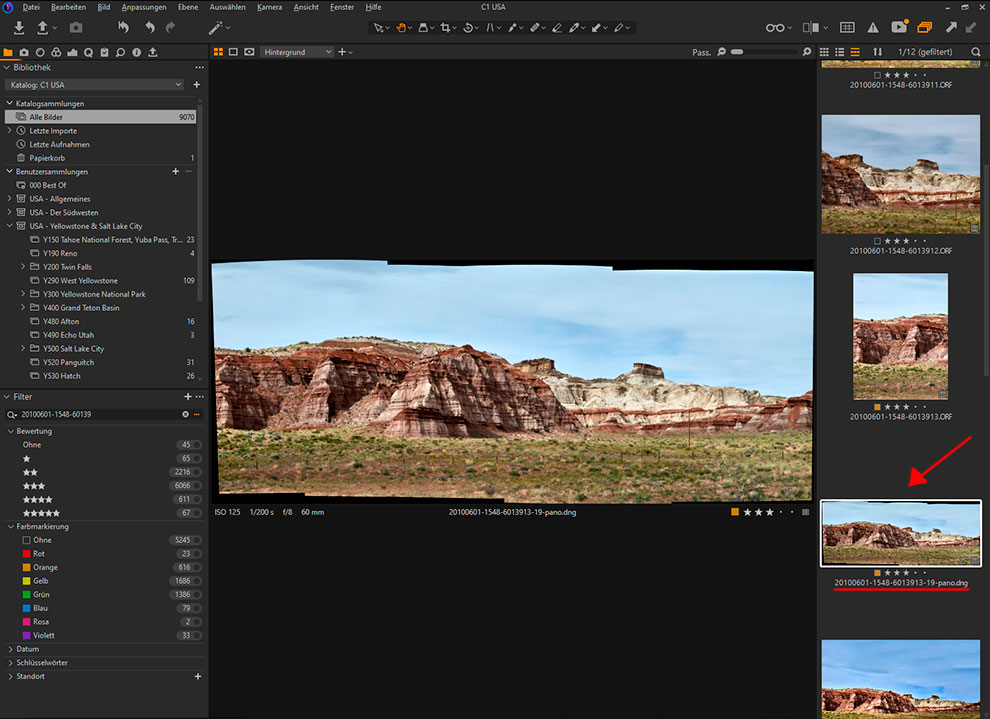This screenshot has width=990, height=719.
Task: Clear the filter search text
Action: point(186,414)
